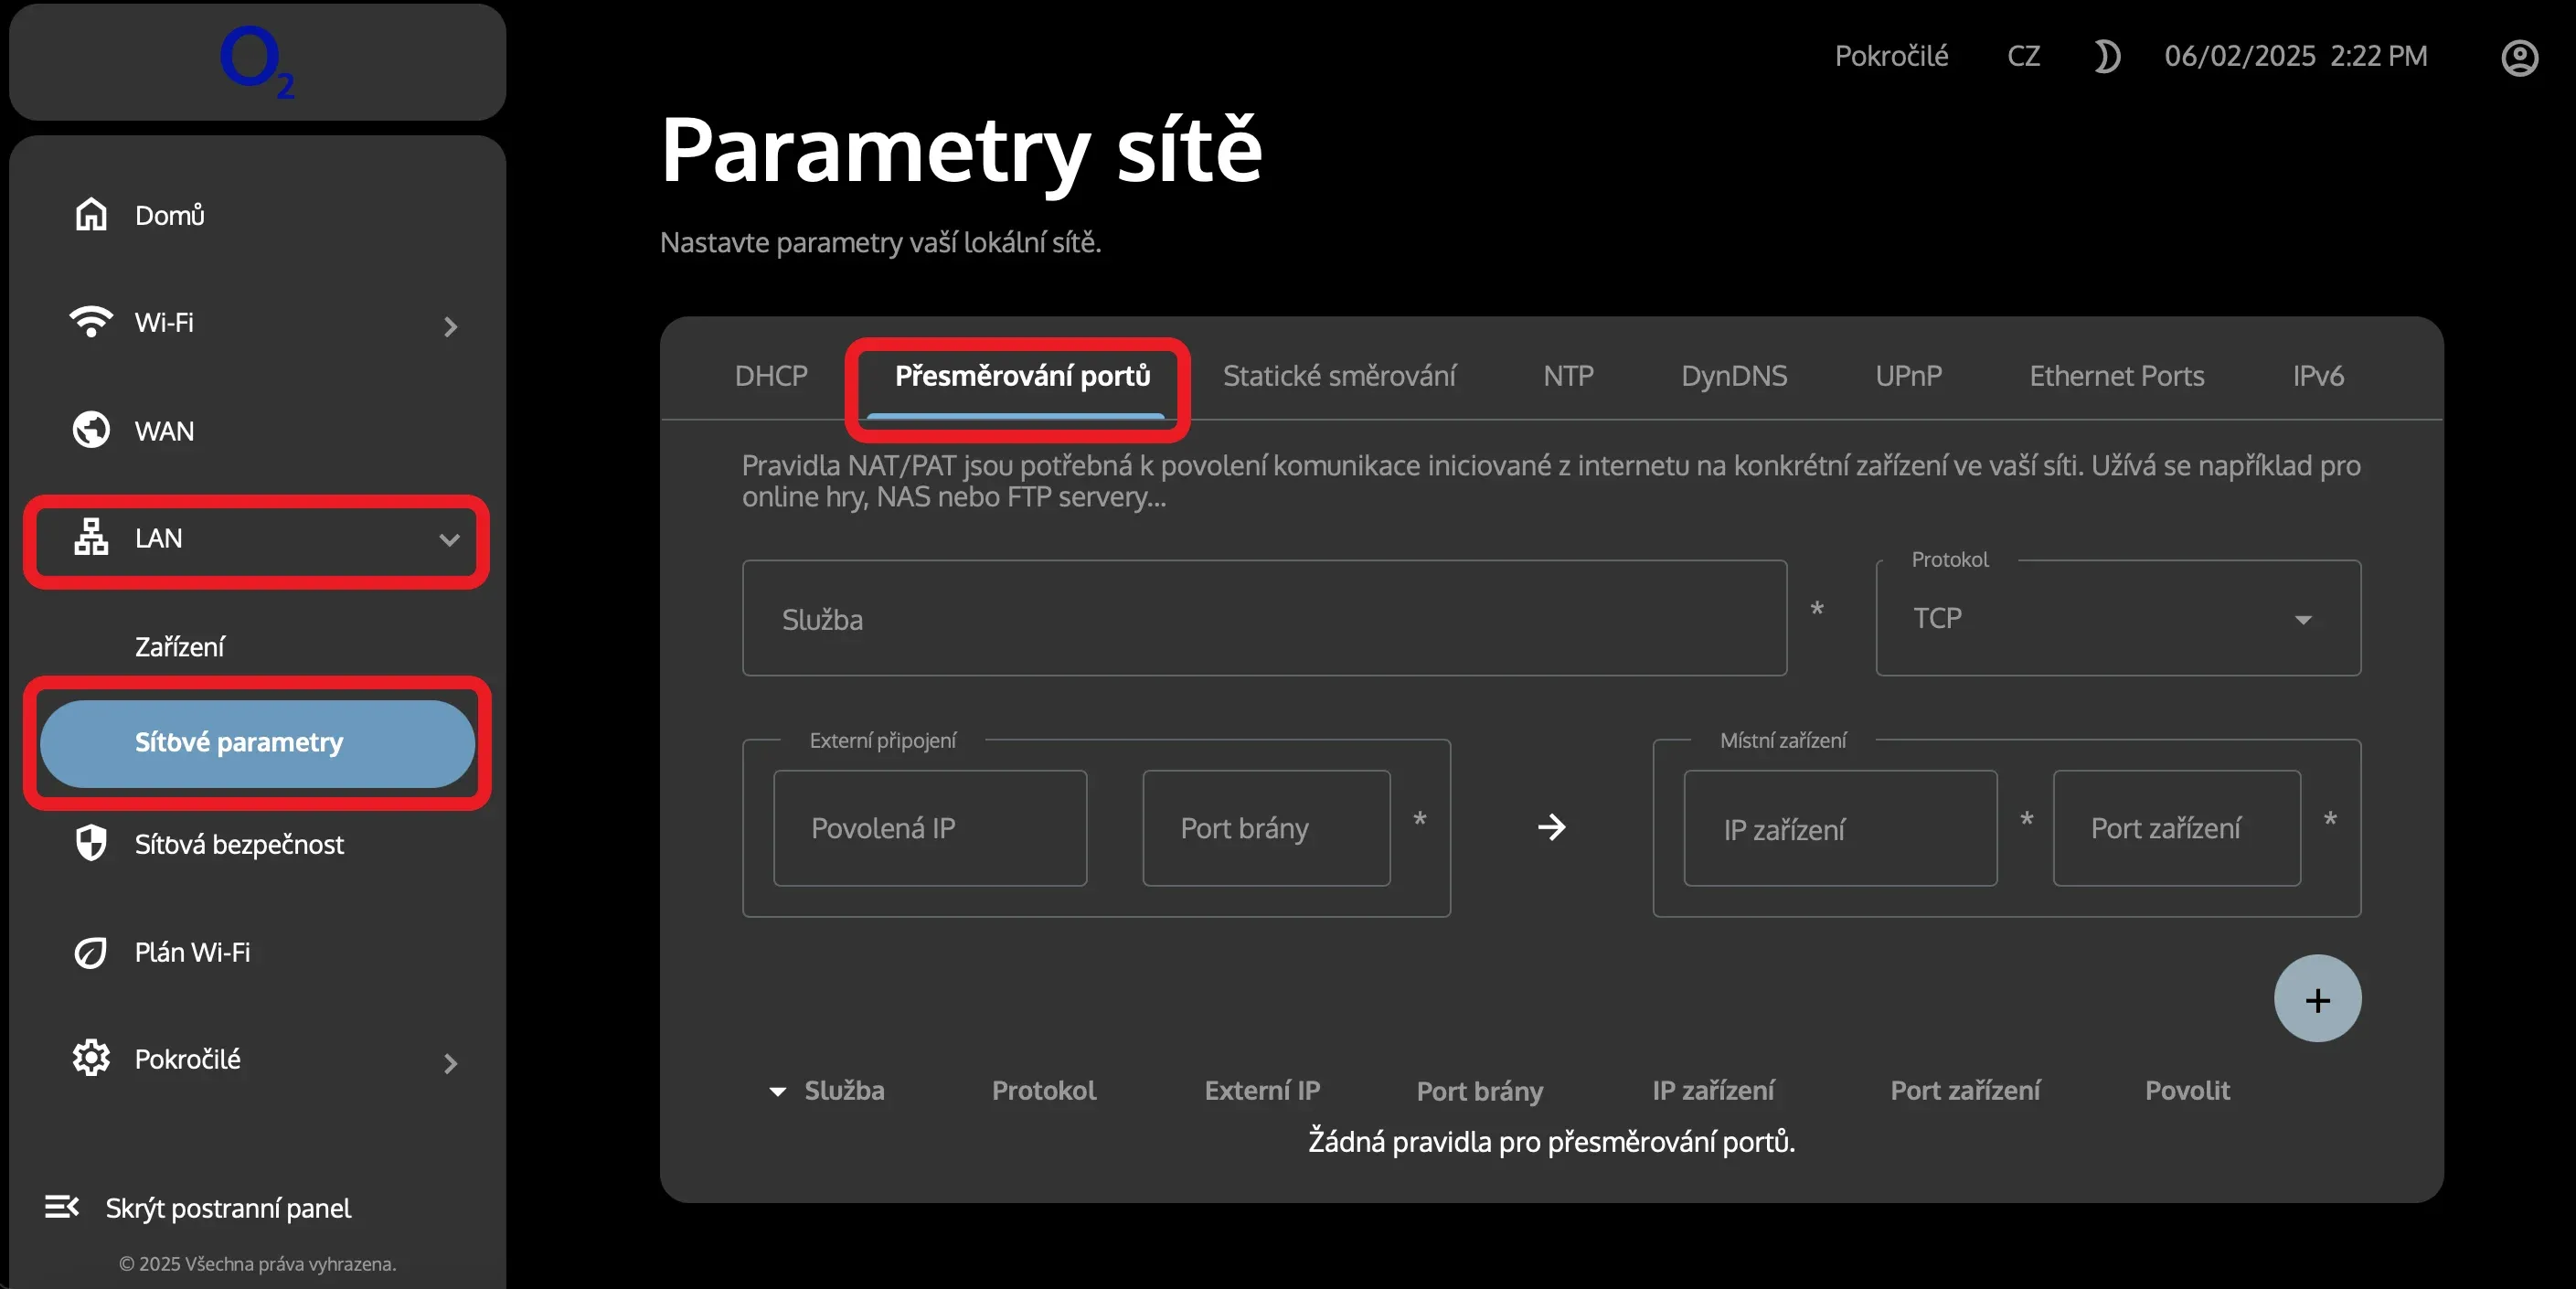This screenshot has height=1289, width=2576.
Task: Collapse the LAN section chevron
Action: [449, 540]
